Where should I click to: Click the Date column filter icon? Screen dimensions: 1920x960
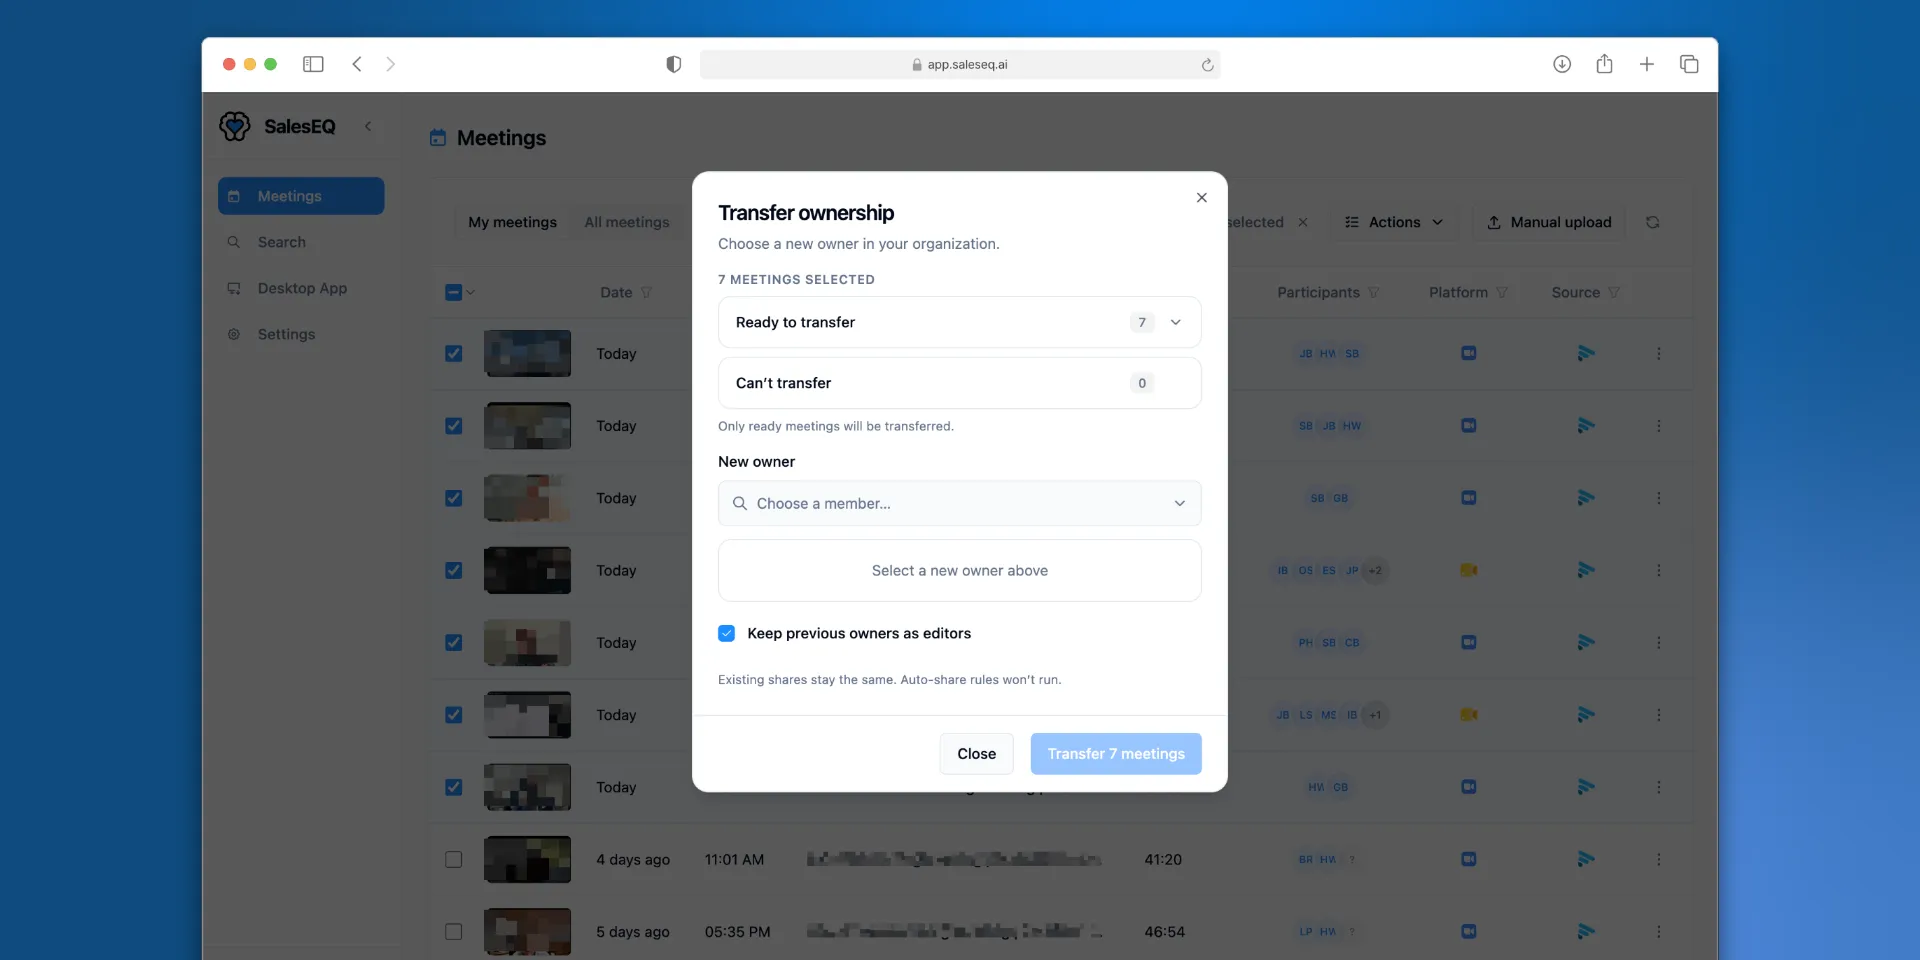[x=646, y=292]
